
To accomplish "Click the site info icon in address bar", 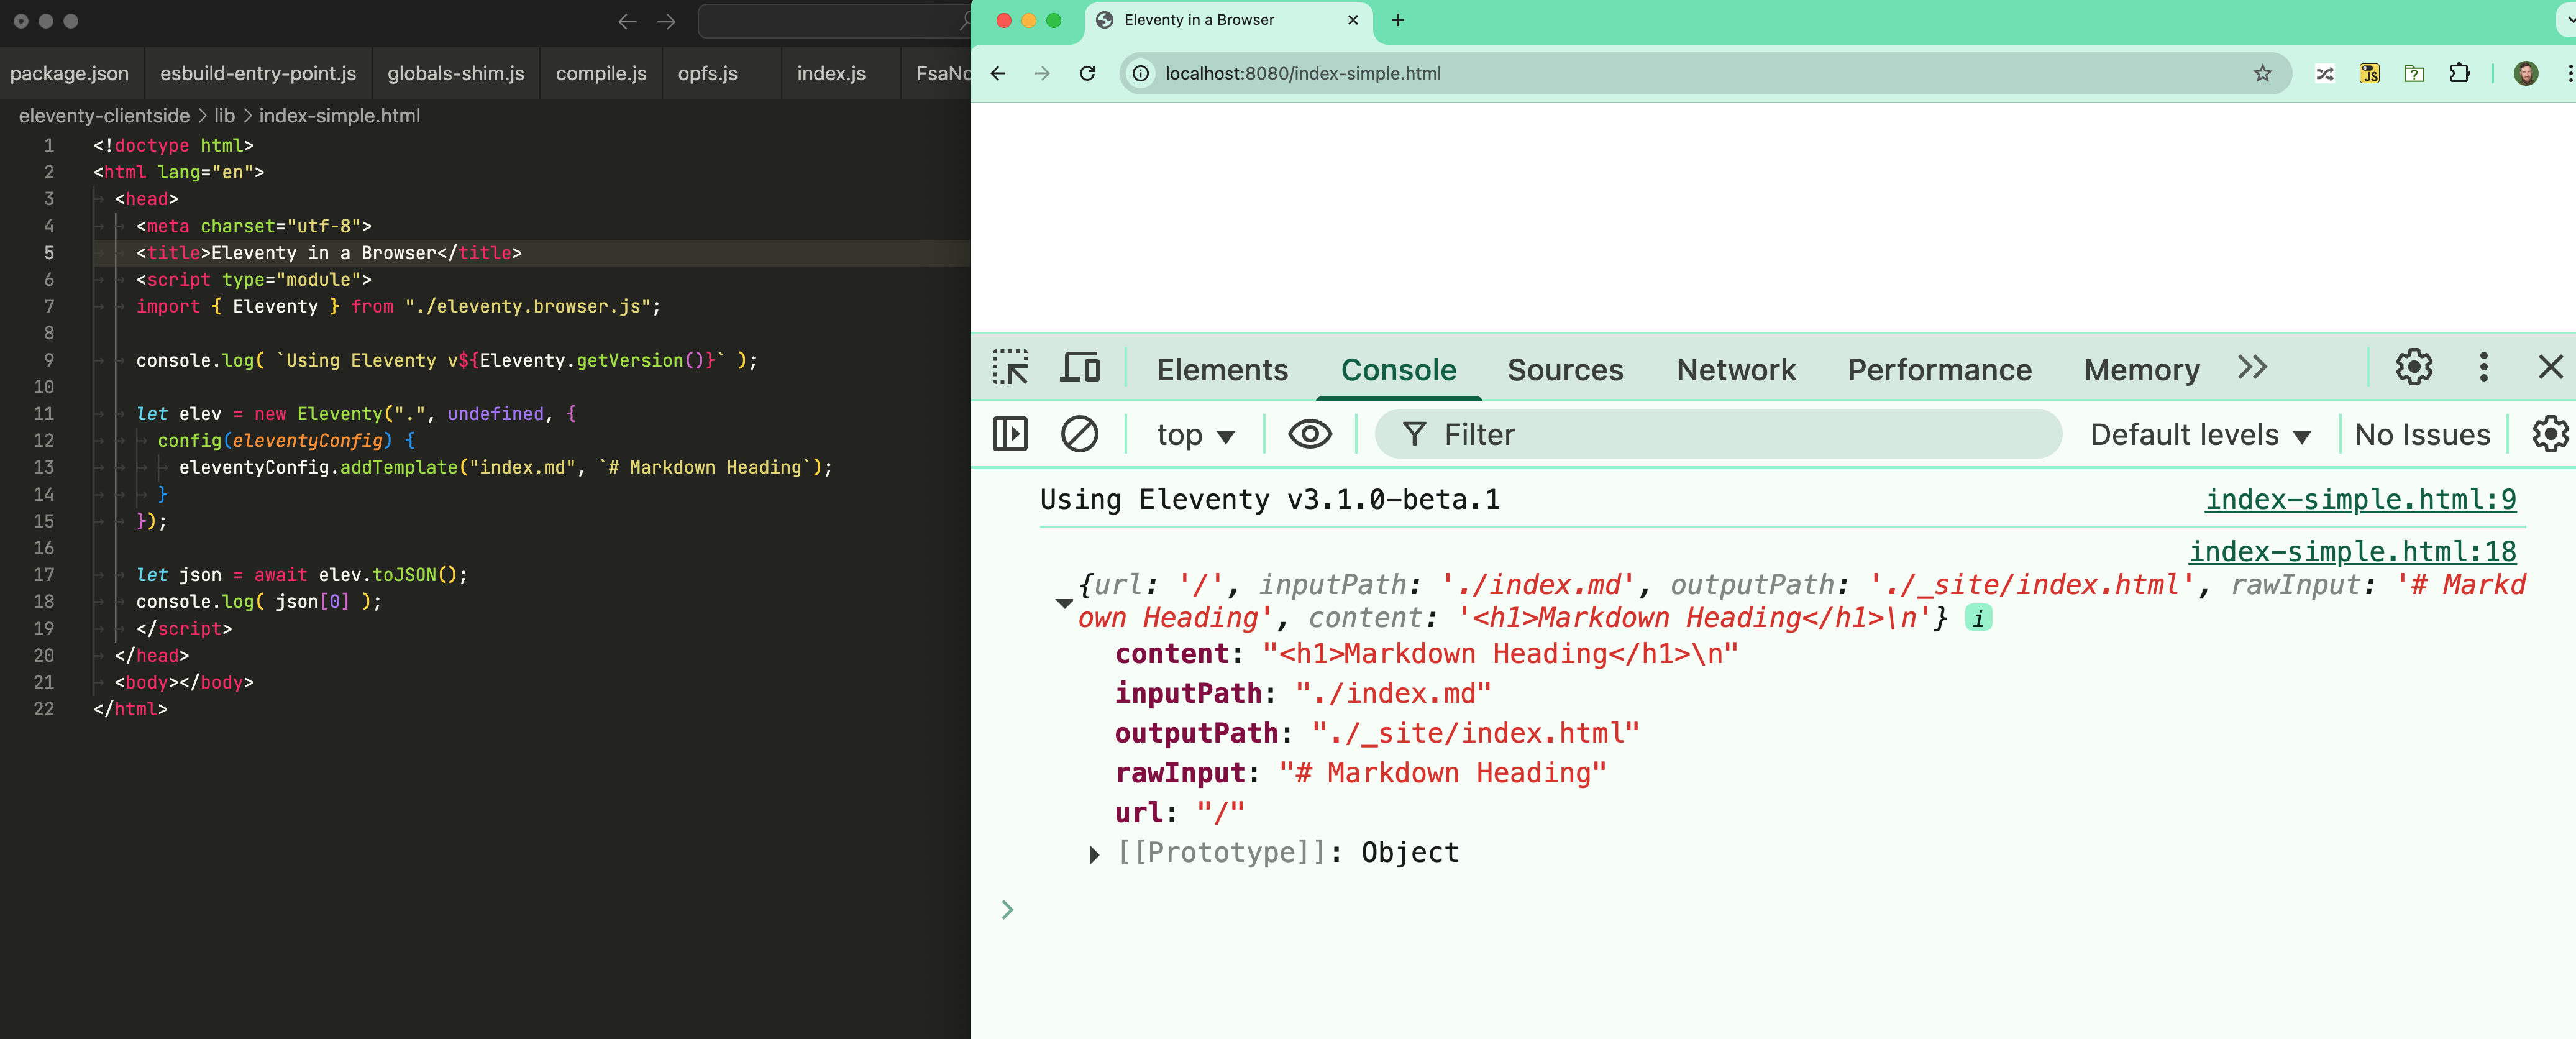I will point(1140,73).
